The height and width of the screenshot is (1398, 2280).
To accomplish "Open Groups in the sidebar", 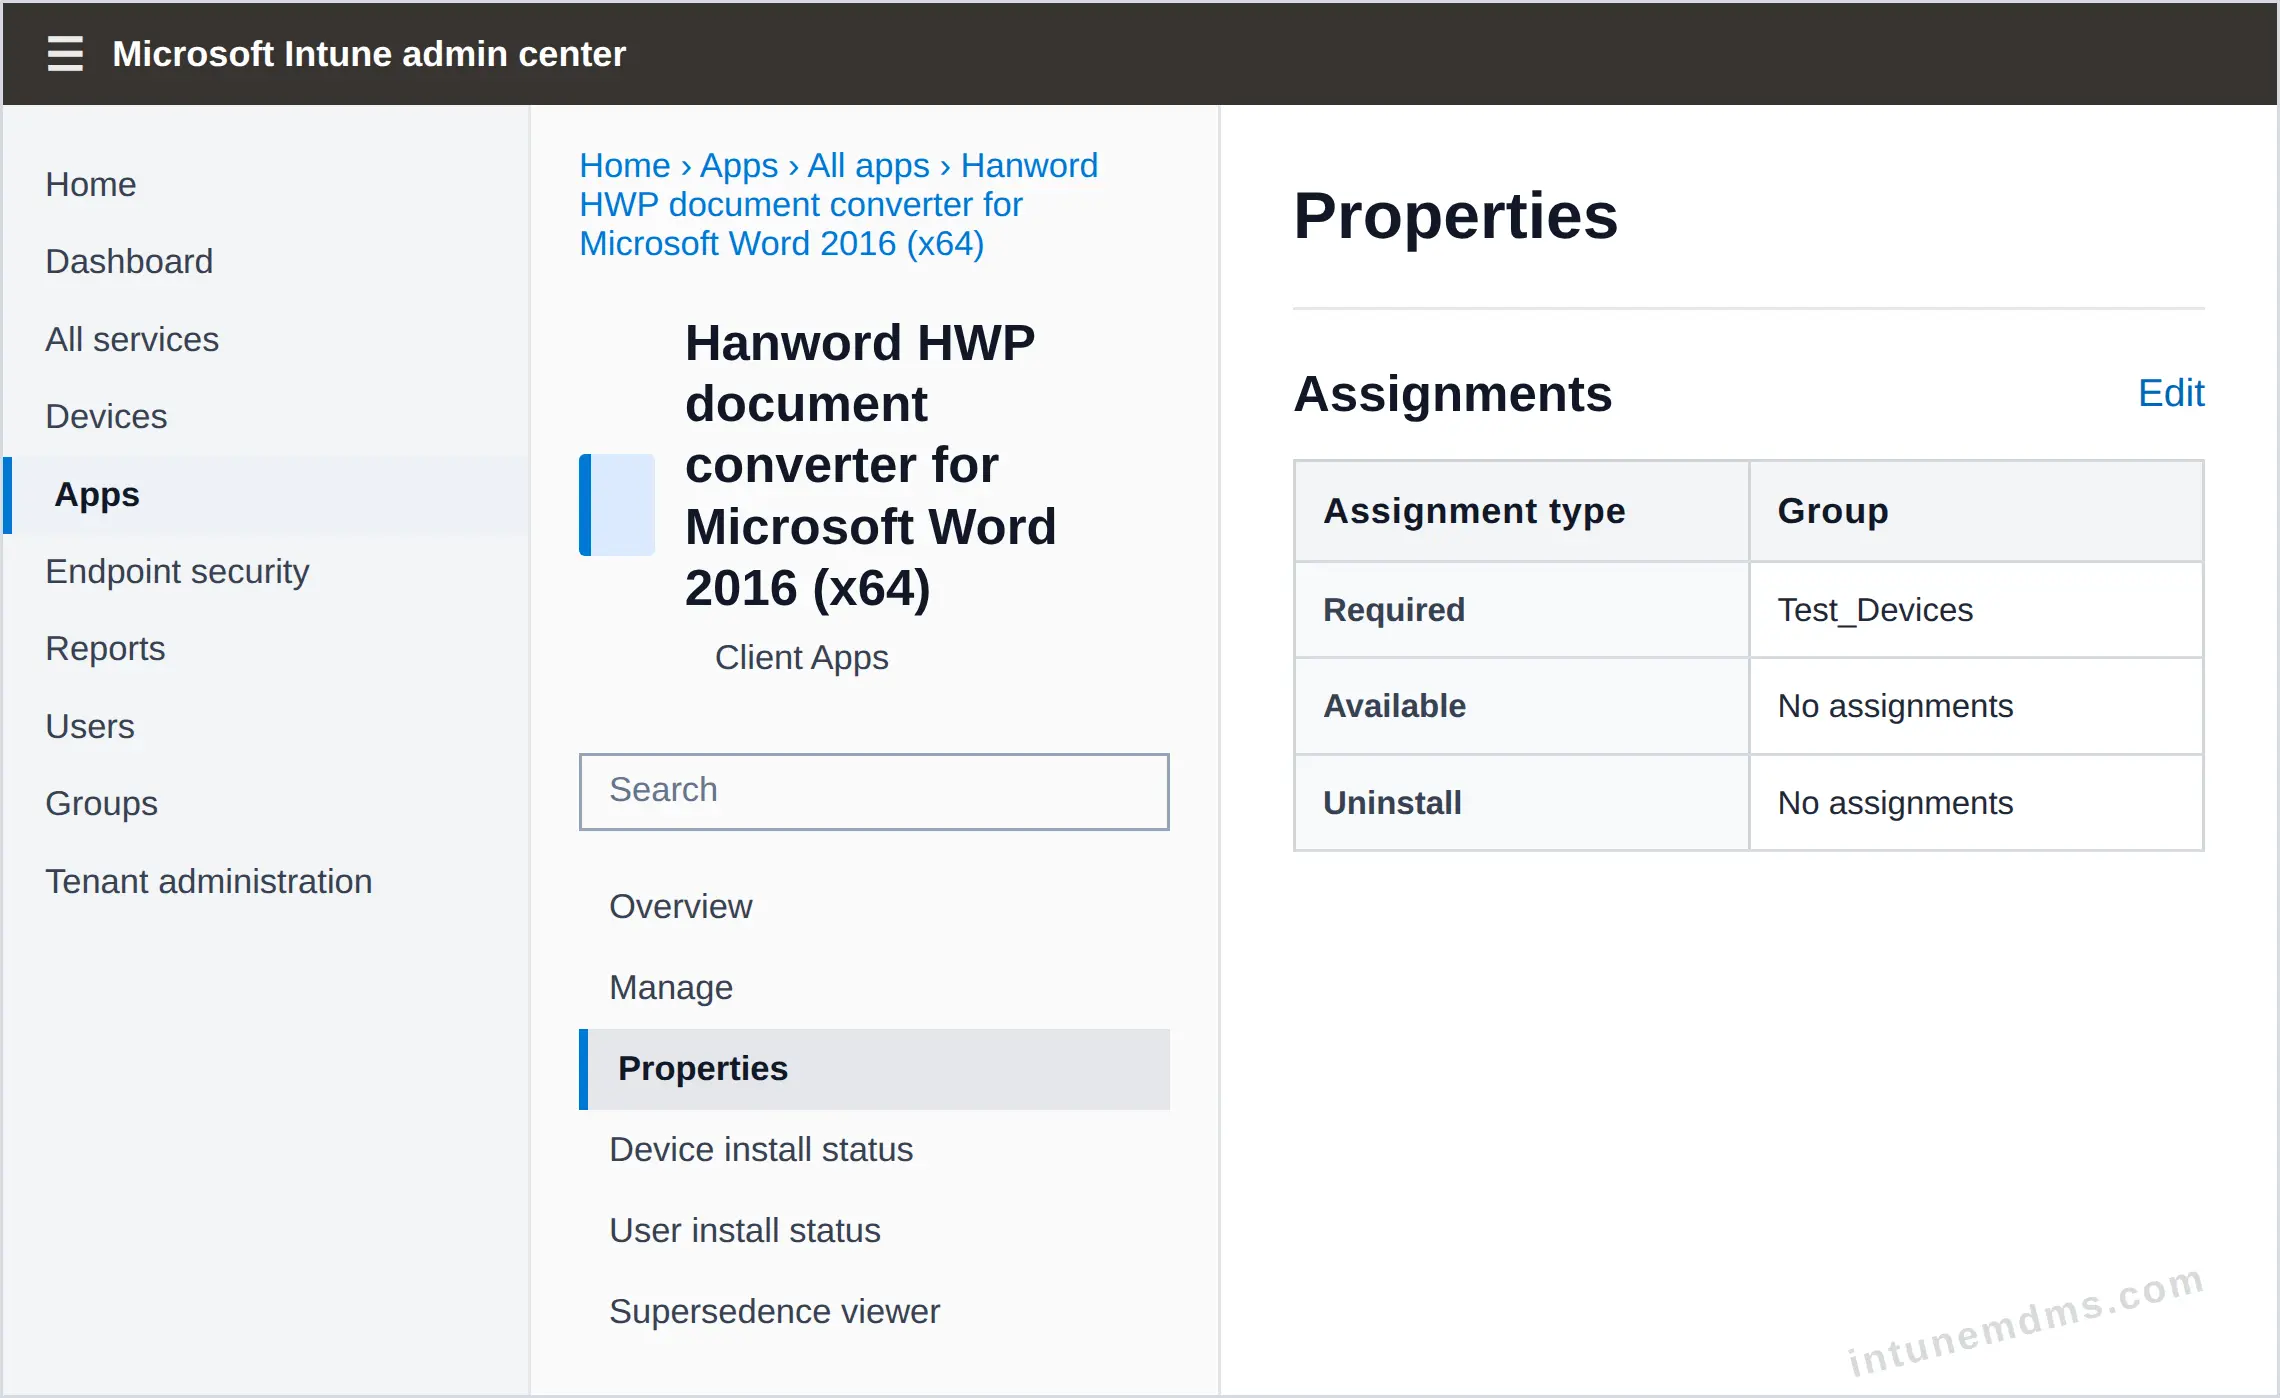I will coord(102,803).
